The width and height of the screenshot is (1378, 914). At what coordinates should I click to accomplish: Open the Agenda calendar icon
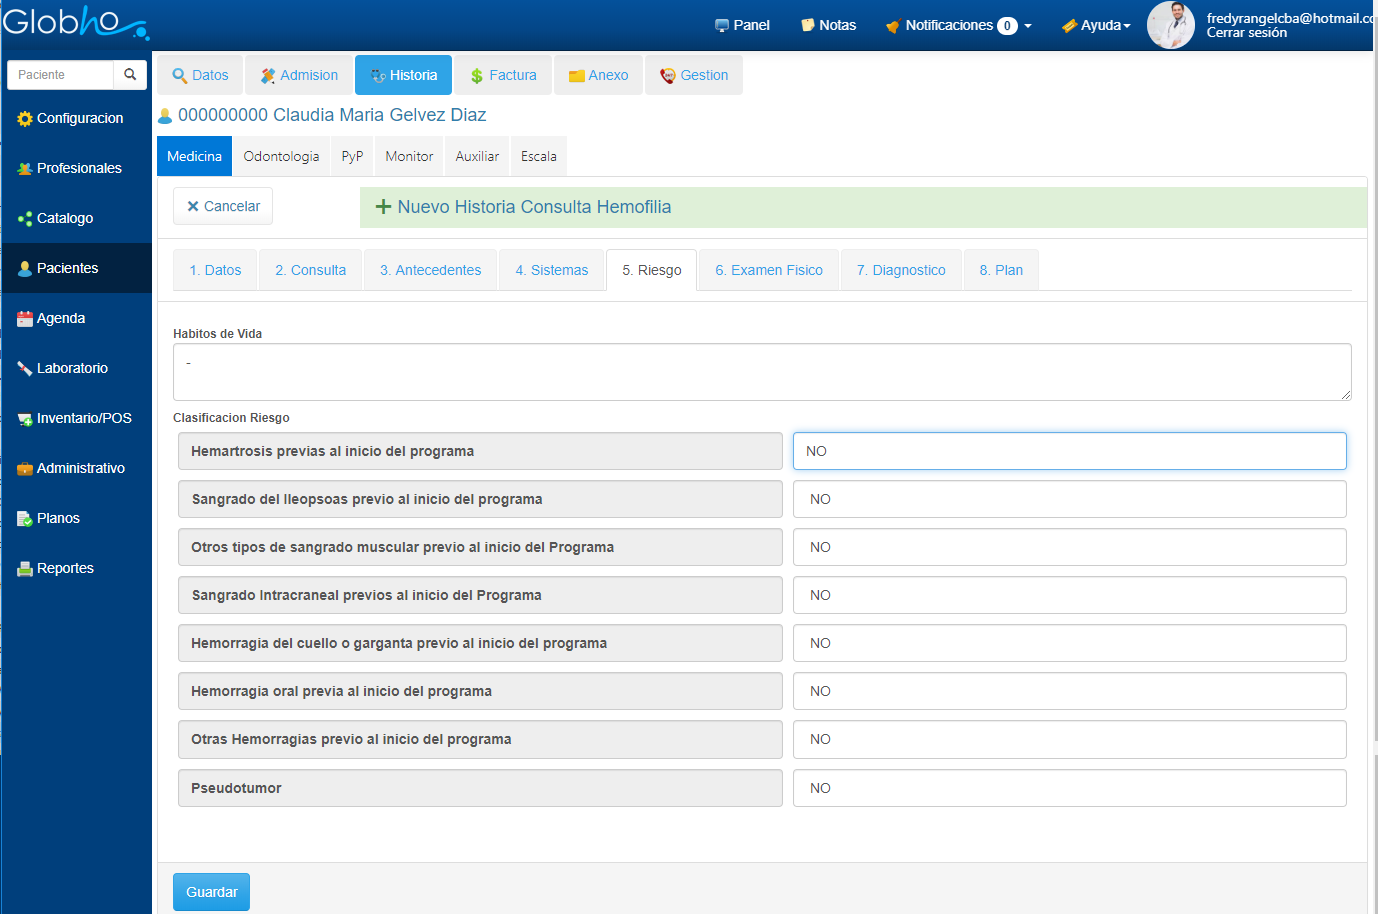point(25,319)
